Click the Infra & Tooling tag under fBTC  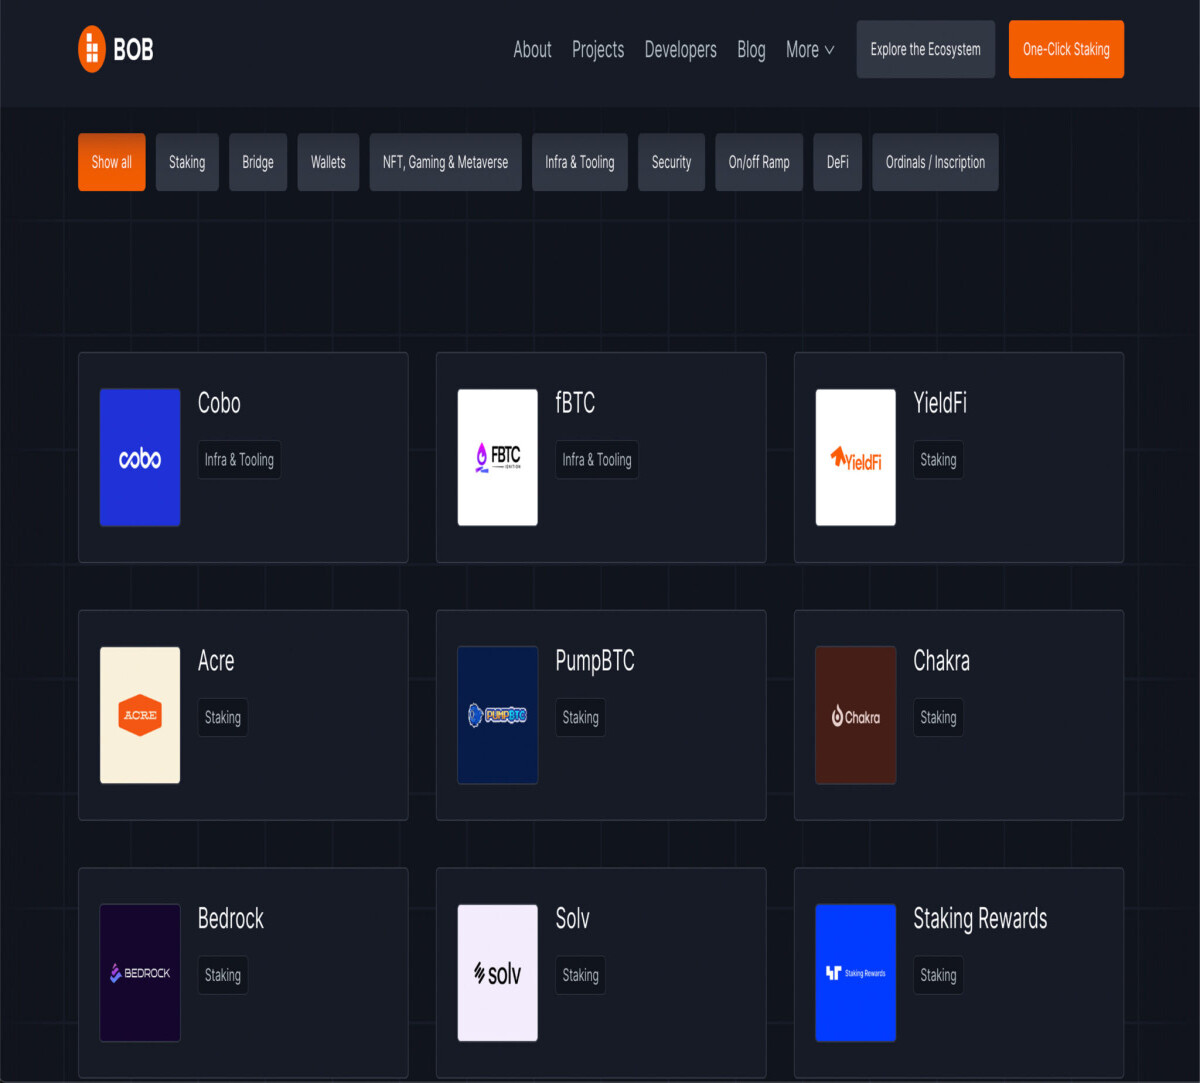tap(597, 460)
